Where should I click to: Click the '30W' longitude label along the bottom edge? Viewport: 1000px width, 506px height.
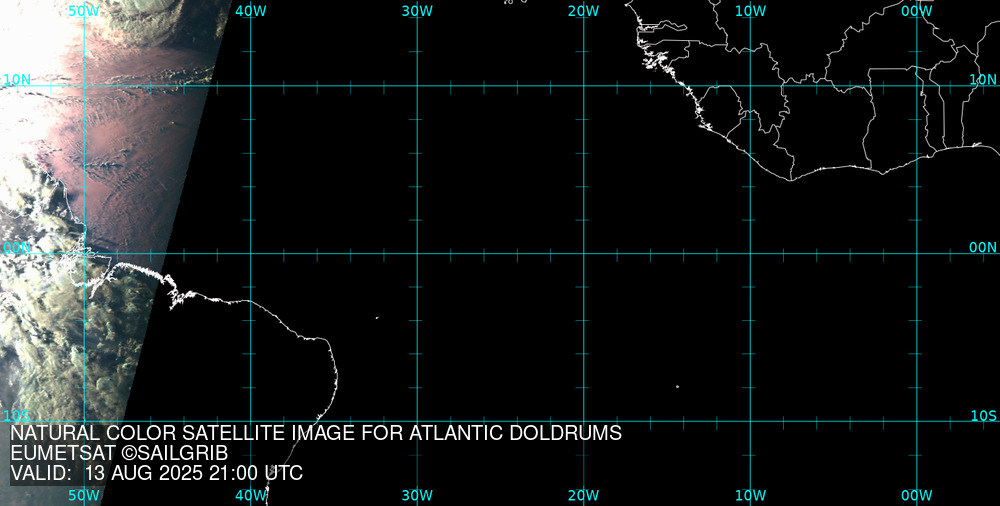pyautogui.click(x=417, y=496)
